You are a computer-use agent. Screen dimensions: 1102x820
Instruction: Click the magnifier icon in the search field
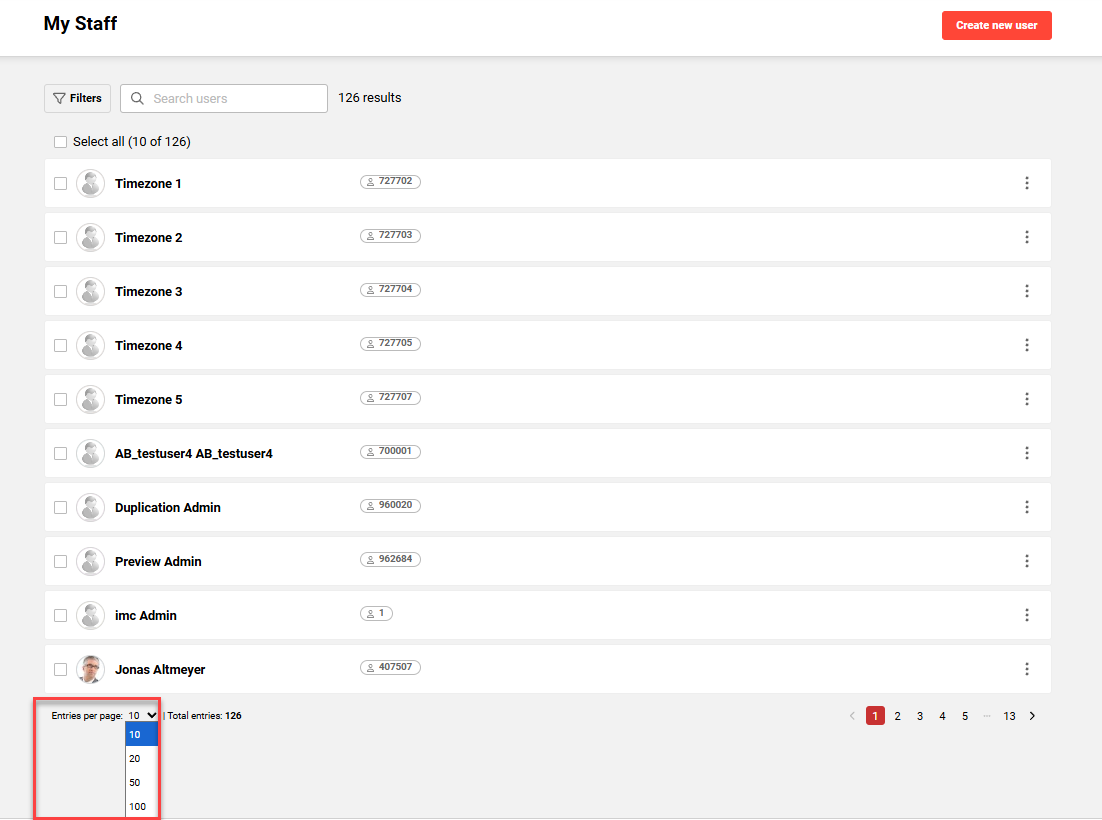[137, 98]
